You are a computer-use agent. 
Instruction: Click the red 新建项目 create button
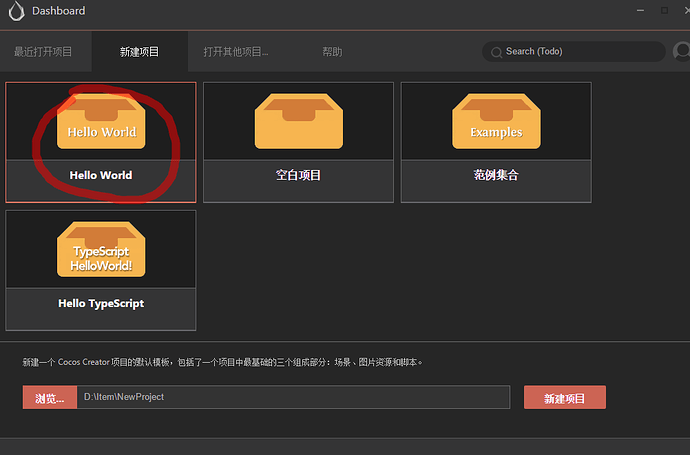[565, 397]
